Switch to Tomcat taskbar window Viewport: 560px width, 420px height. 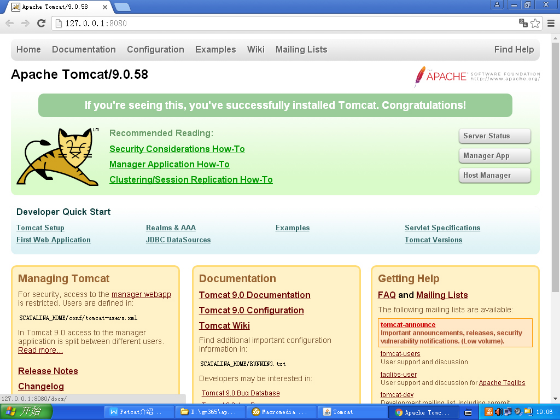click(352, 412)
